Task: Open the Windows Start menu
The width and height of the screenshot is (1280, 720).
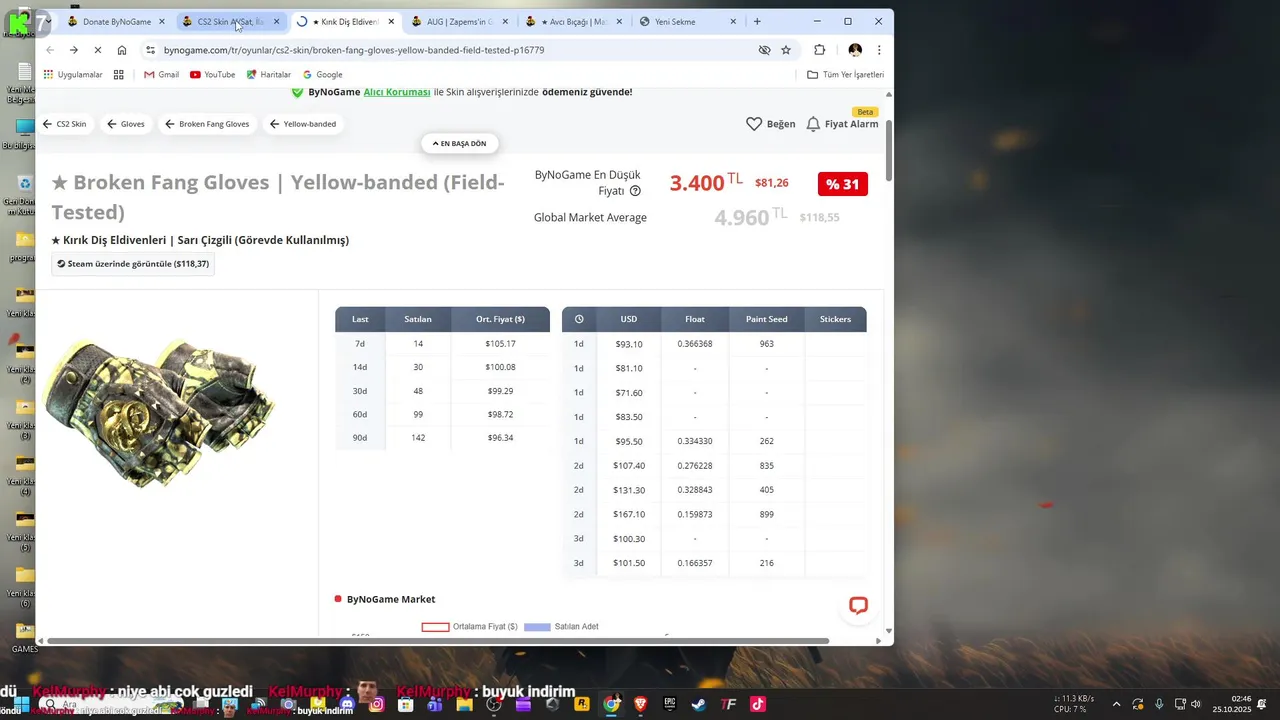Action: [20, 704]
